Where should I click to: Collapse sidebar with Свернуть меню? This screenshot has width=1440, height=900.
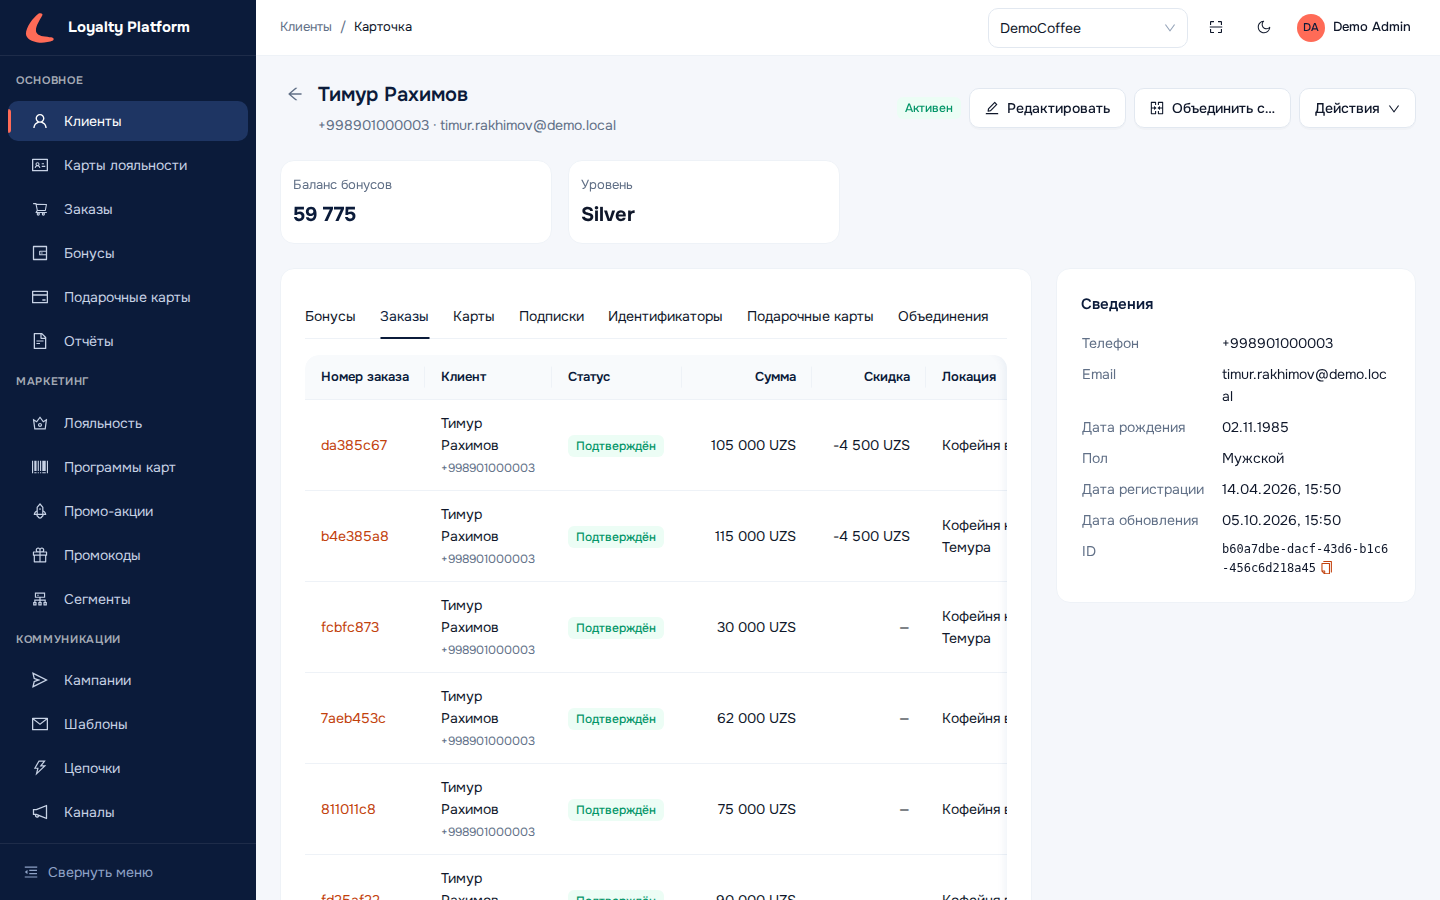point(88,872)
